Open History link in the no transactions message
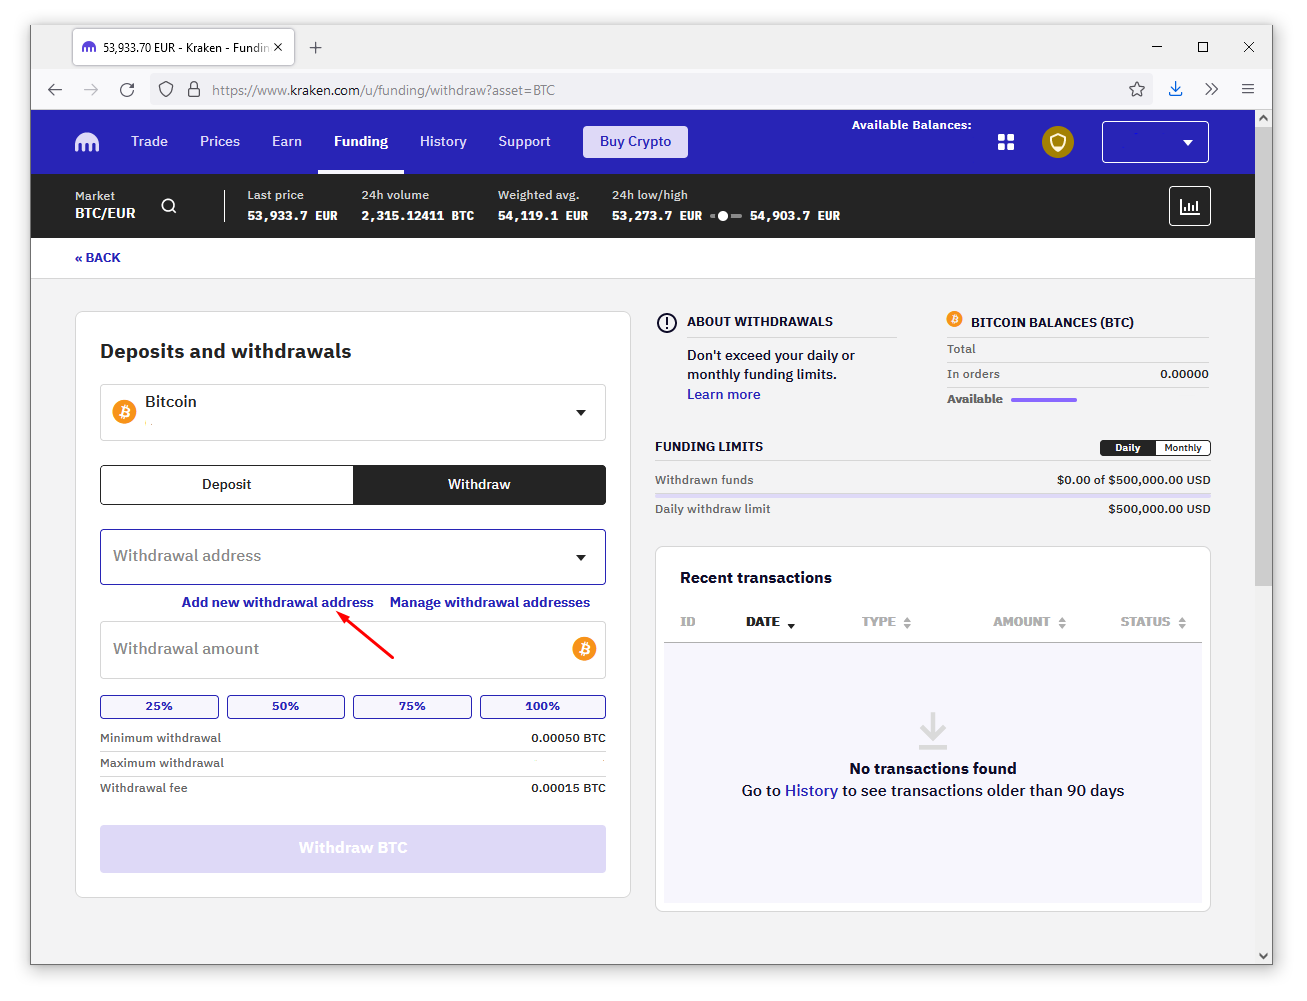1307x1001 pixels. [x=811, y=791]
